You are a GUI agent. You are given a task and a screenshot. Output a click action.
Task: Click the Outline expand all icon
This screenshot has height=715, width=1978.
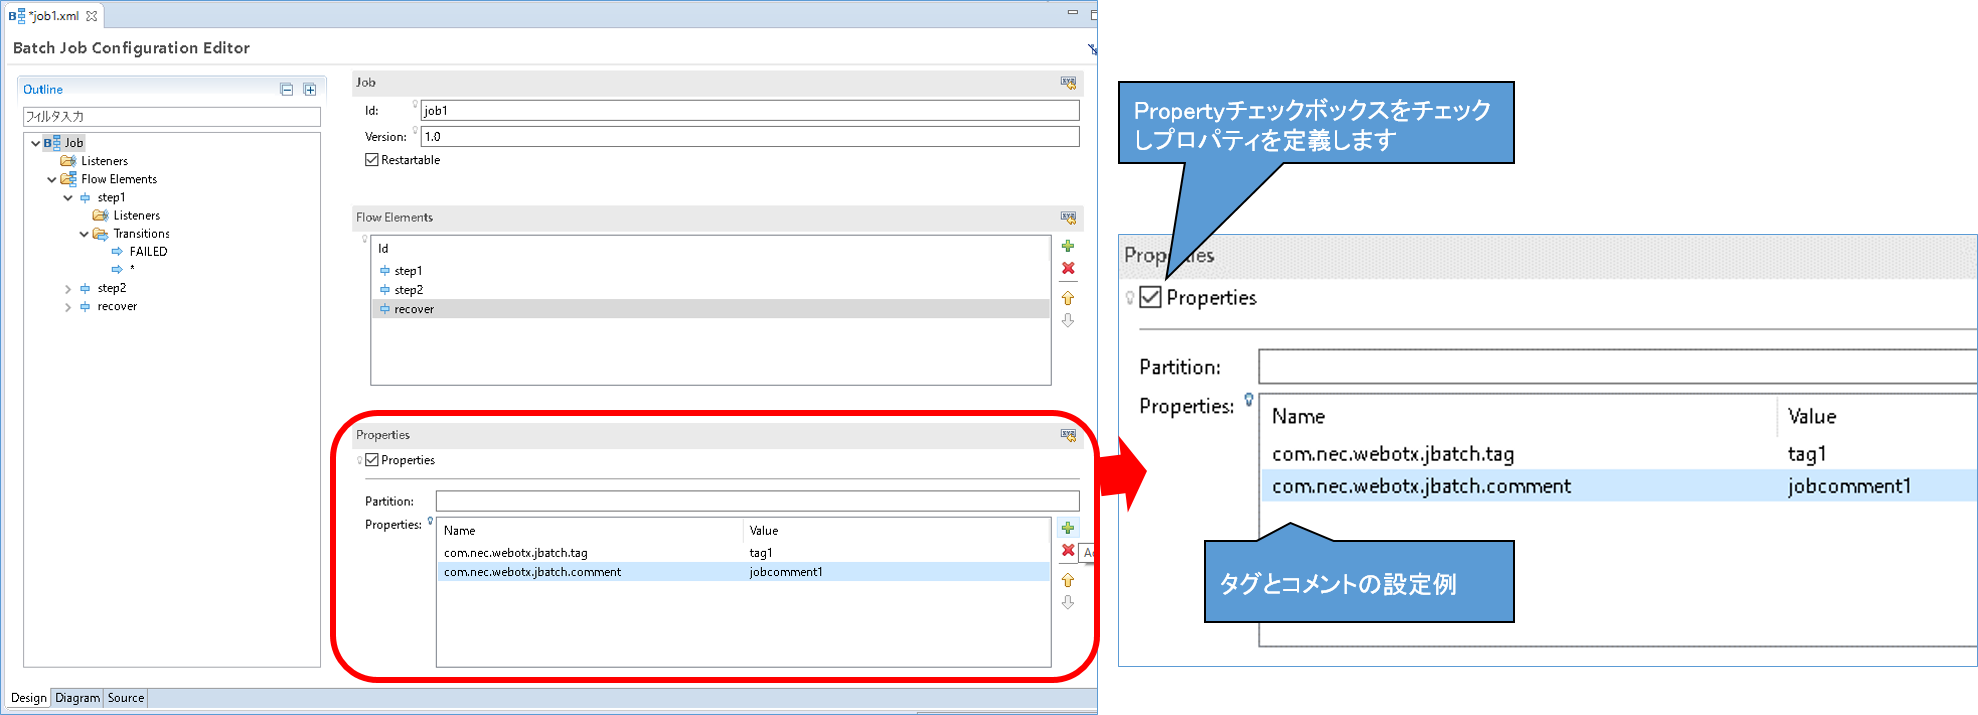tap(310, 90)
